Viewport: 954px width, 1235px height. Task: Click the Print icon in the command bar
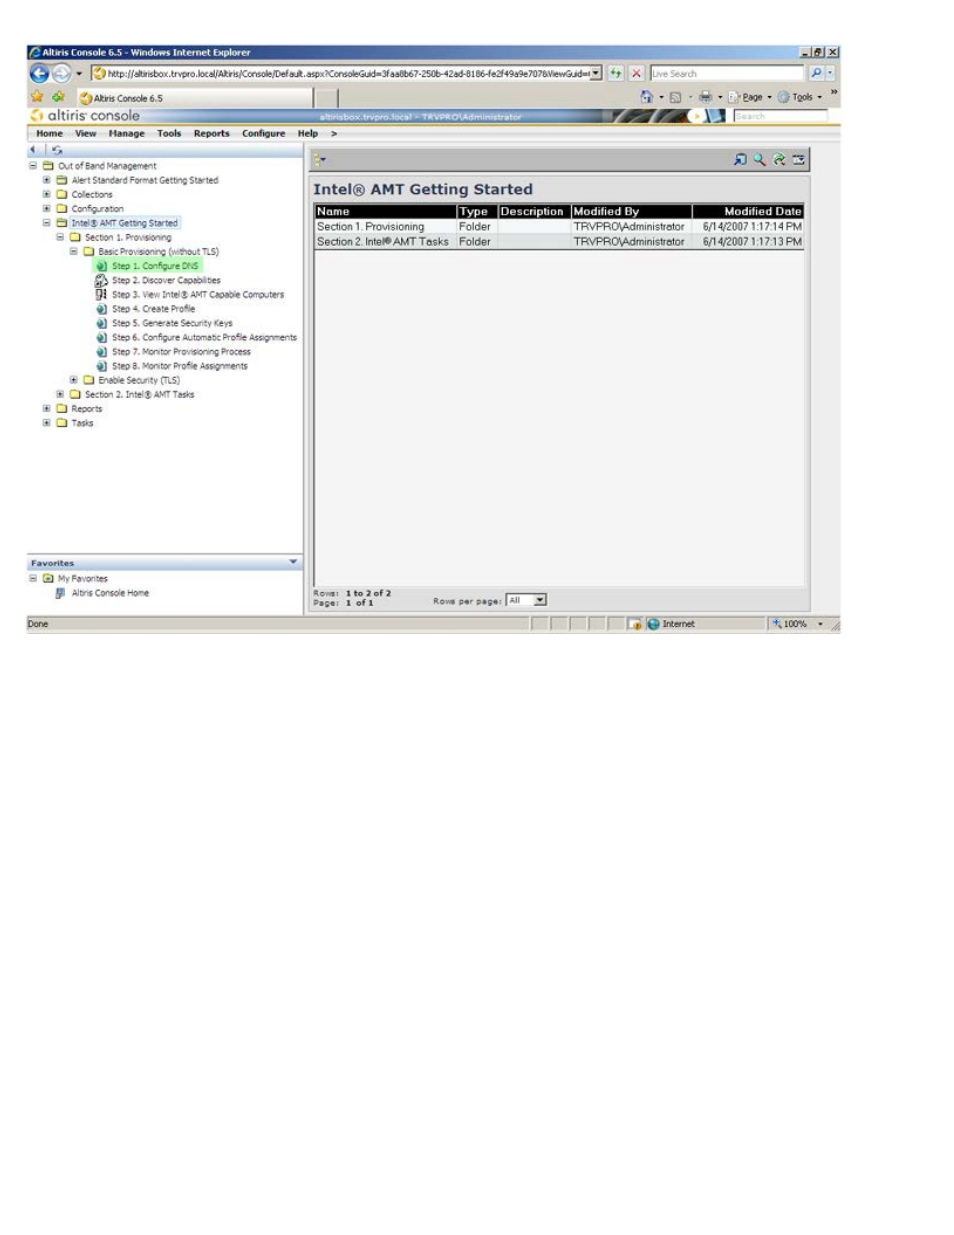(705, 97)
